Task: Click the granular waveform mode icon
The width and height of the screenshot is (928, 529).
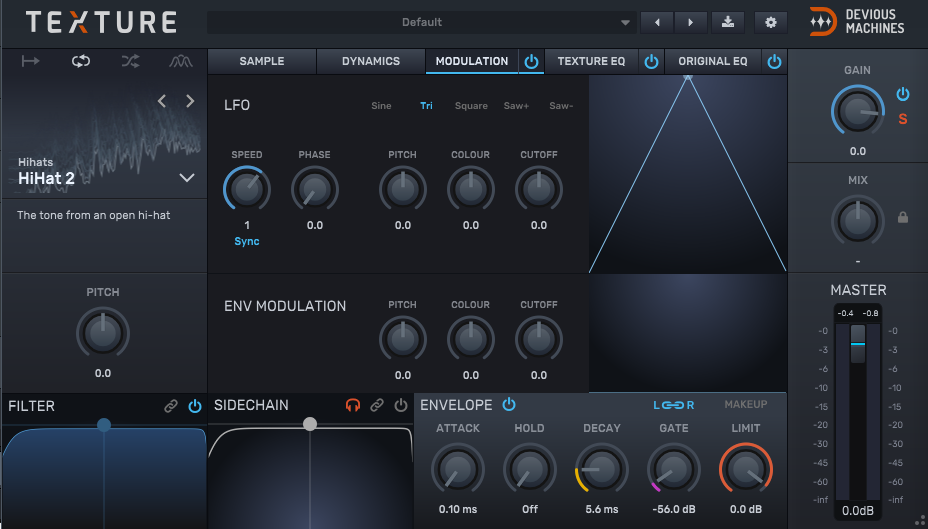Action: [x=181, y=61]
